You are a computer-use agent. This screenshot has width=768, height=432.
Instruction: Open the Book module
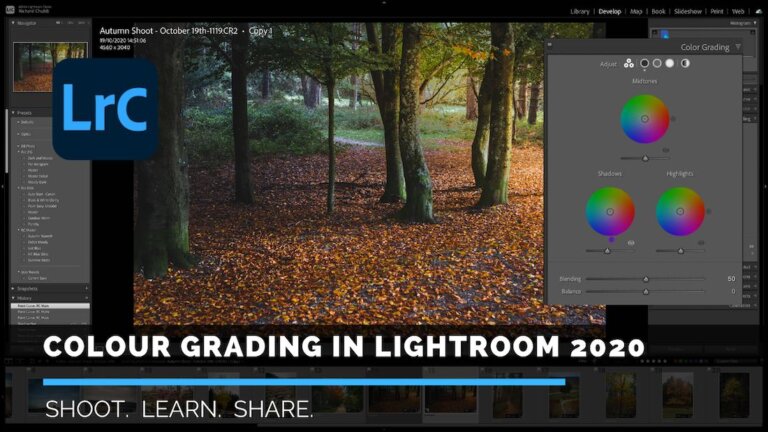point(658,11)
